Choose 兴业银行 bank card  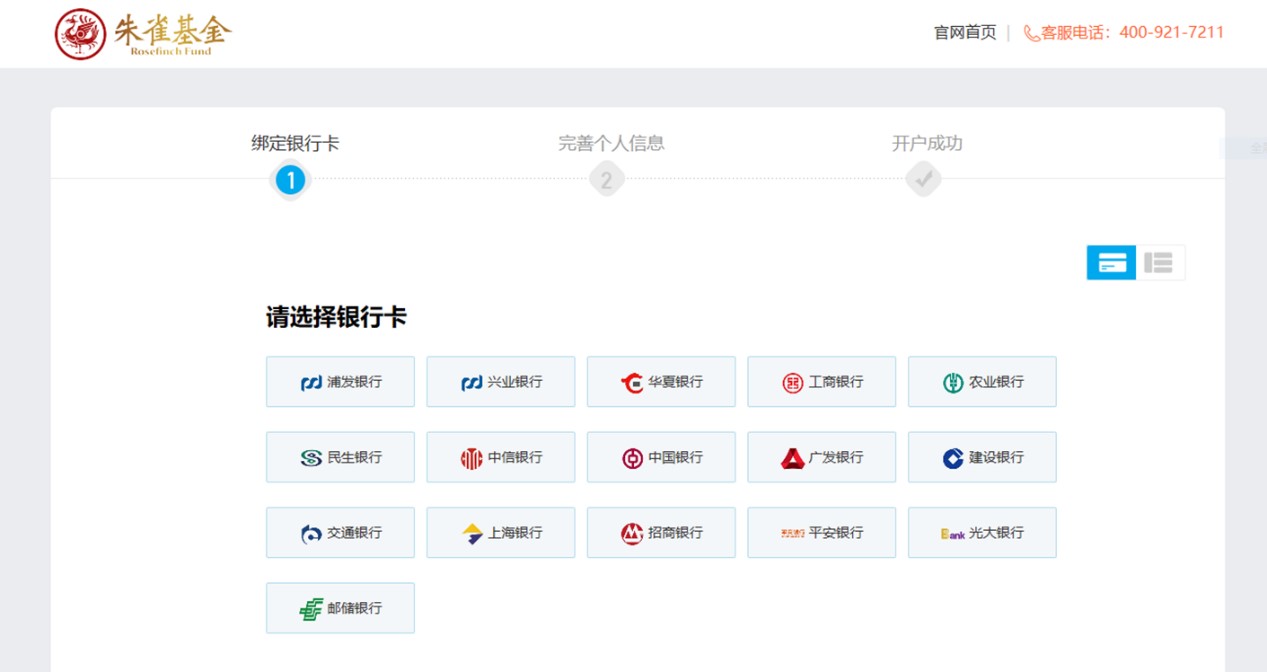tap(501, 382)
